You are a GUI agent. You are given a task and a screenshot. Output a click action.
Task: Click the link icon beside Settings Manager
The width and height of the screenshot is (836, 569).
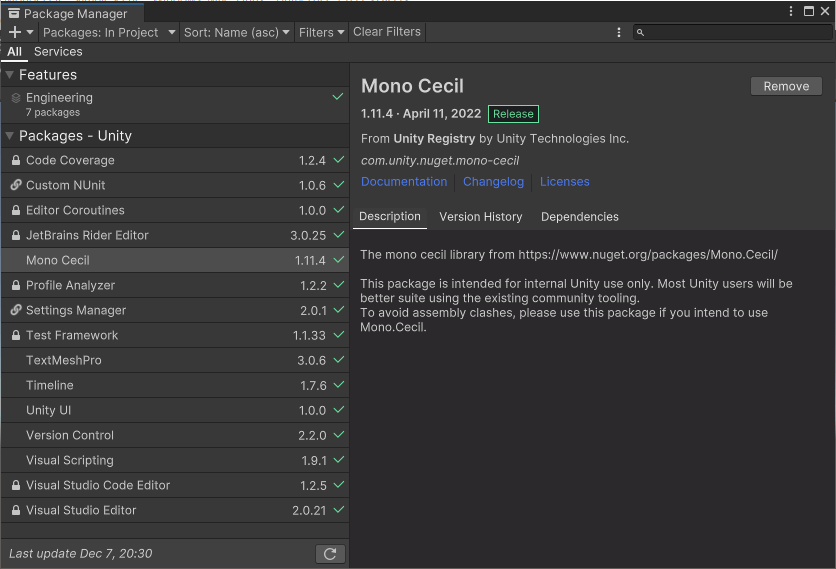[x=16, y=310]
